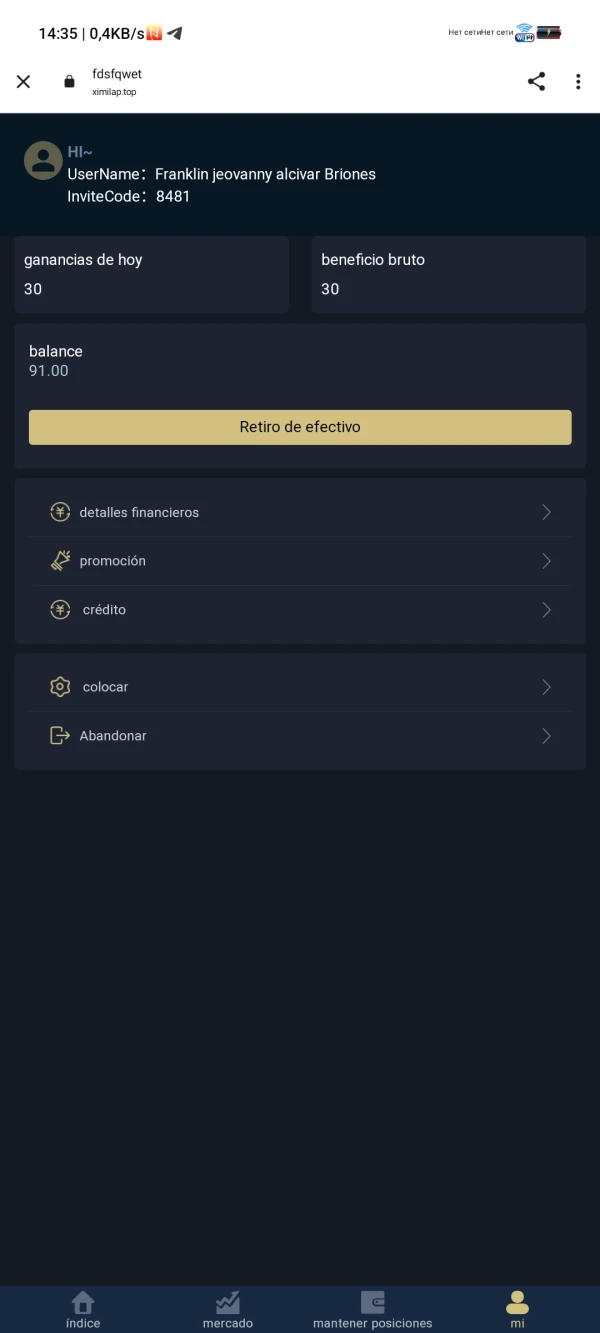Select the índice home icon in bottom navigation
The image size is (600, 1333).
[x=83, y=1303]
